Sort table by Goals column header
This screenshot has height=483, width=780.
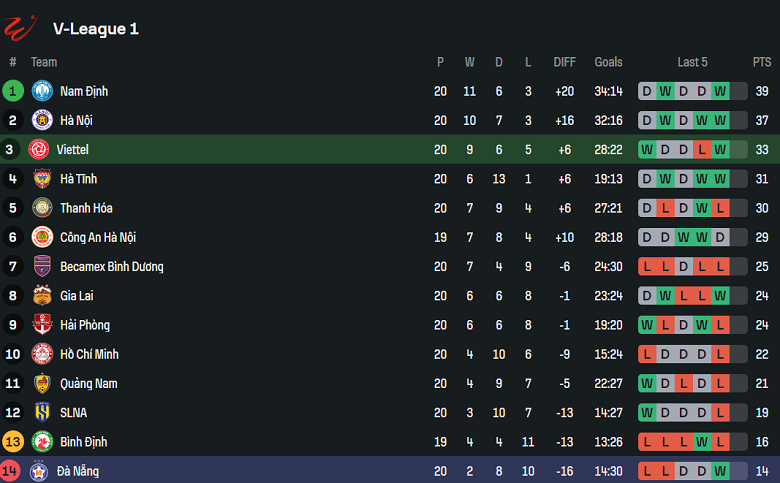[608, 62]
